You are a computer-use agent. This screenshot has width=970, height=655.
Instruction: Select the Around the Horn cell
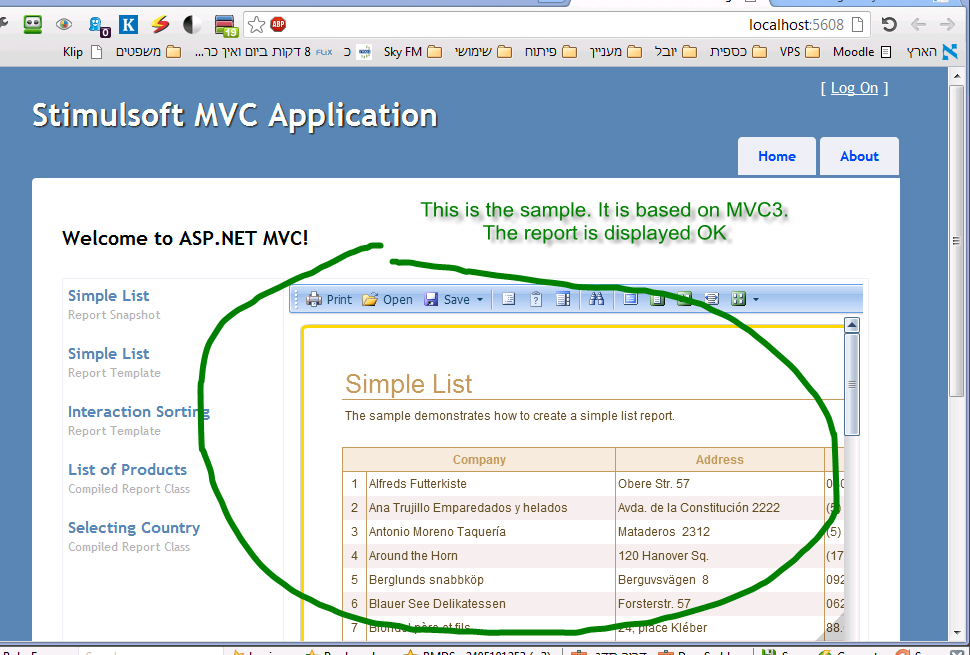pyautogui.click(x=490, y=555)
